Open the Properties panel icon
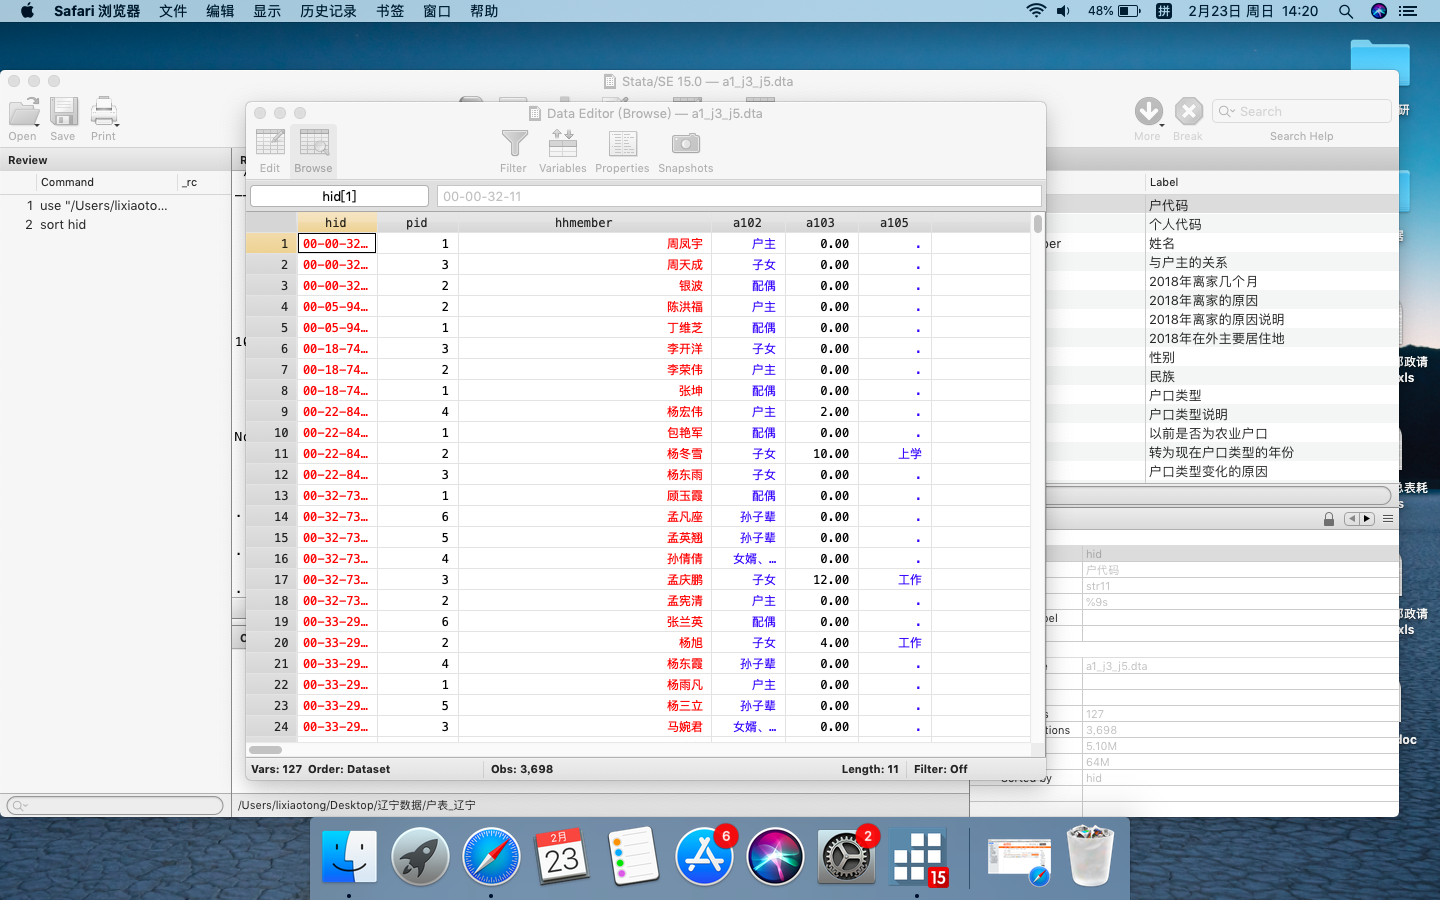The height and width of the screenshot is (900, 1440). click(x=622, y=151)
